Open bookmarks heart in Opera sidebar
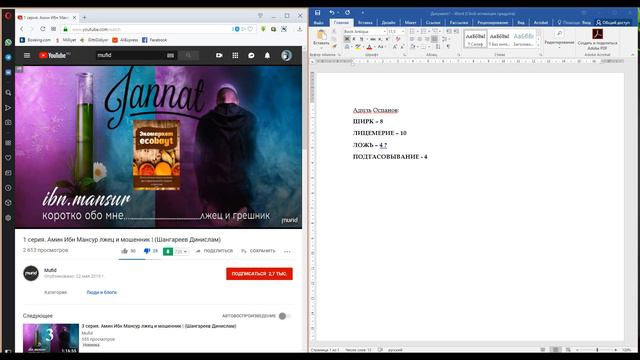Viewport: 640px width, 360px height. pos(8,158)
